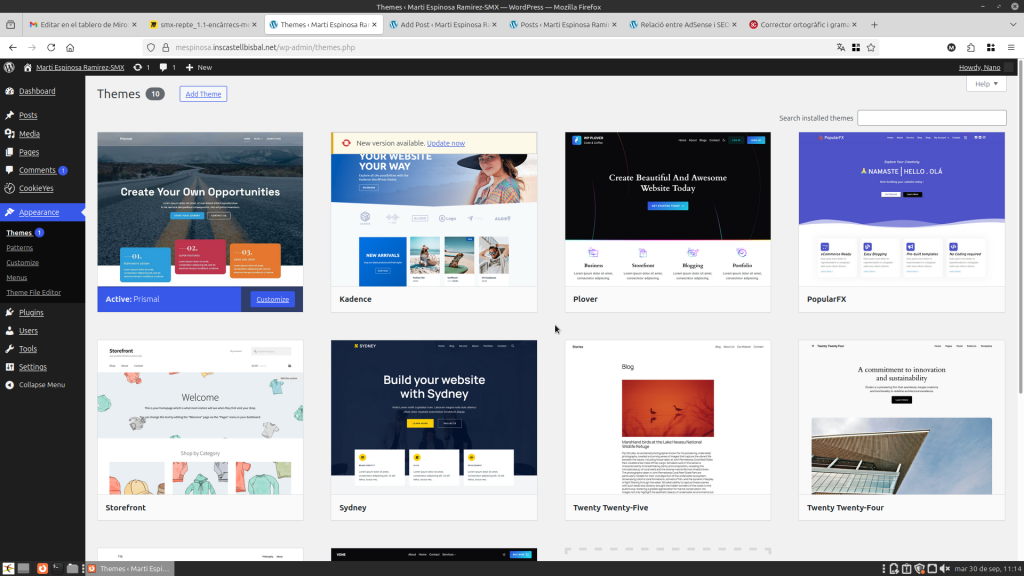Reload the page with browser refresh button
Viewport: 1024px width, 576px height.
tap(51, 47)
